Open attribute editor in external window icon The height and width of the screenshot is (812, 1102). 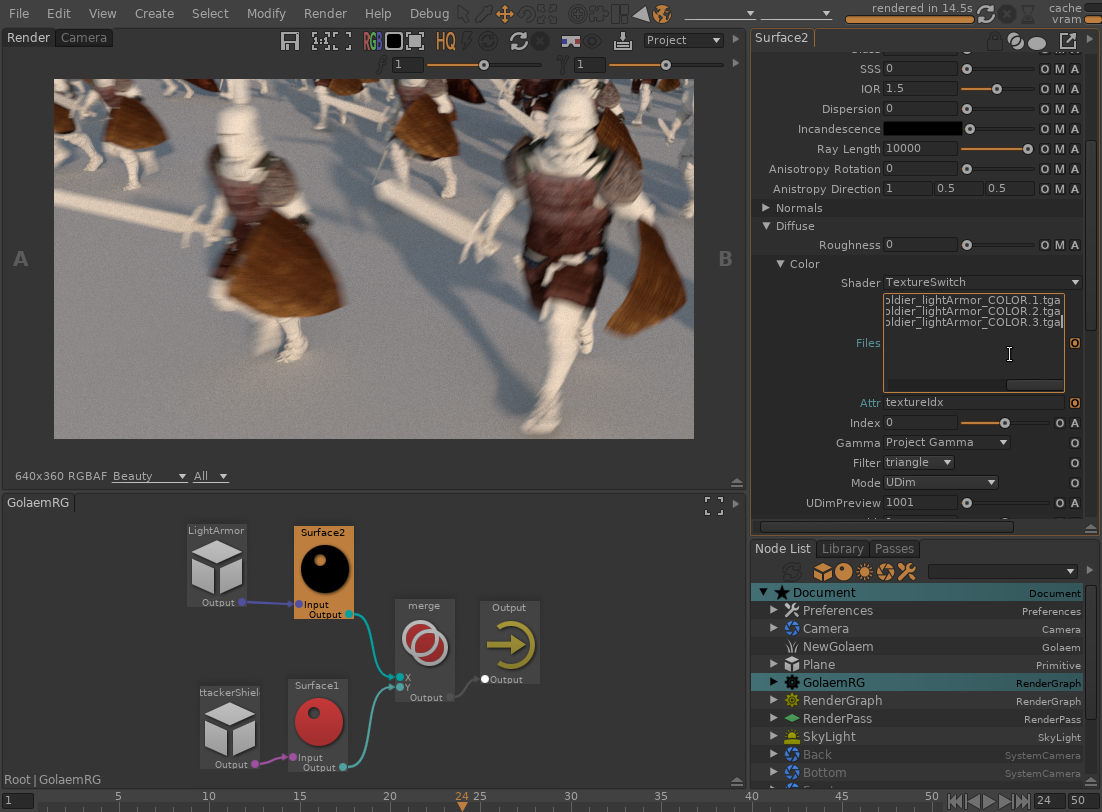pos(1068,41)
